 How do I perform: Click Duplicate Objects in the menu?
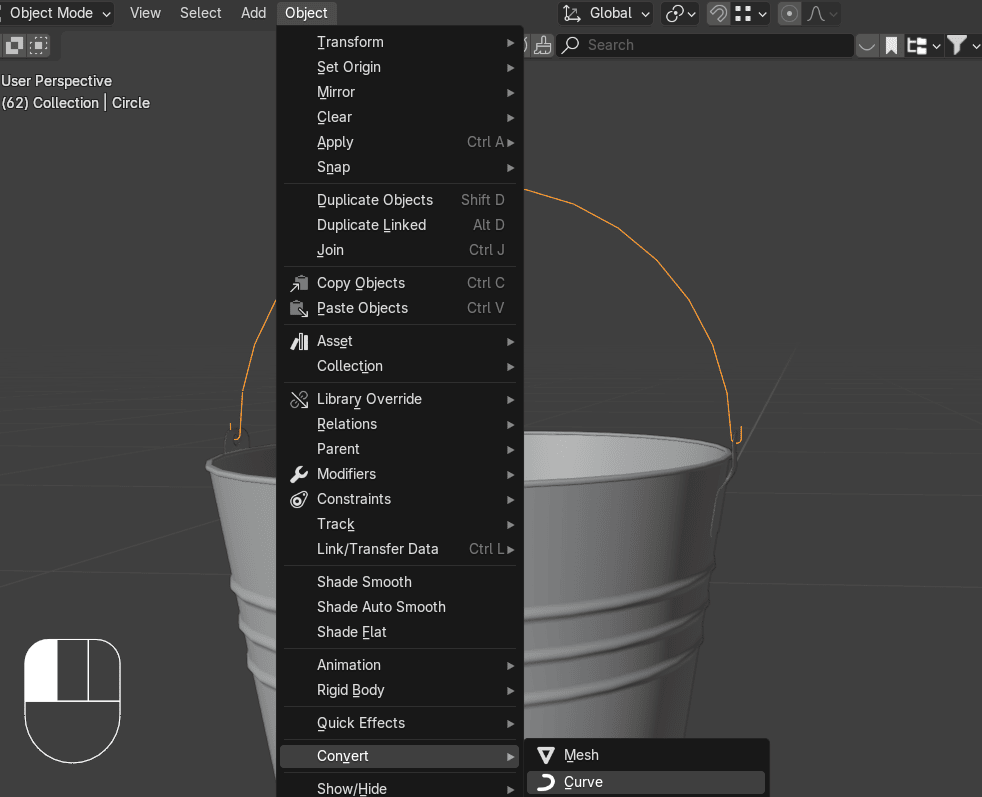[375, 200]
